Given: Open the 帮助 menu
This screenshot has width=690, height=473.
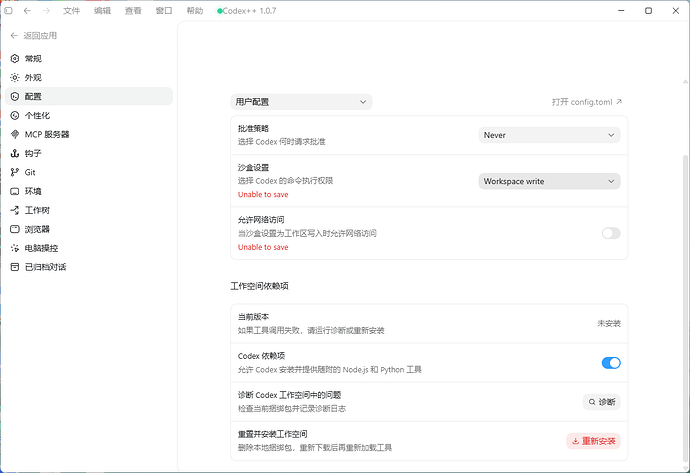Looking at the screenshot, I should point(195,11).
